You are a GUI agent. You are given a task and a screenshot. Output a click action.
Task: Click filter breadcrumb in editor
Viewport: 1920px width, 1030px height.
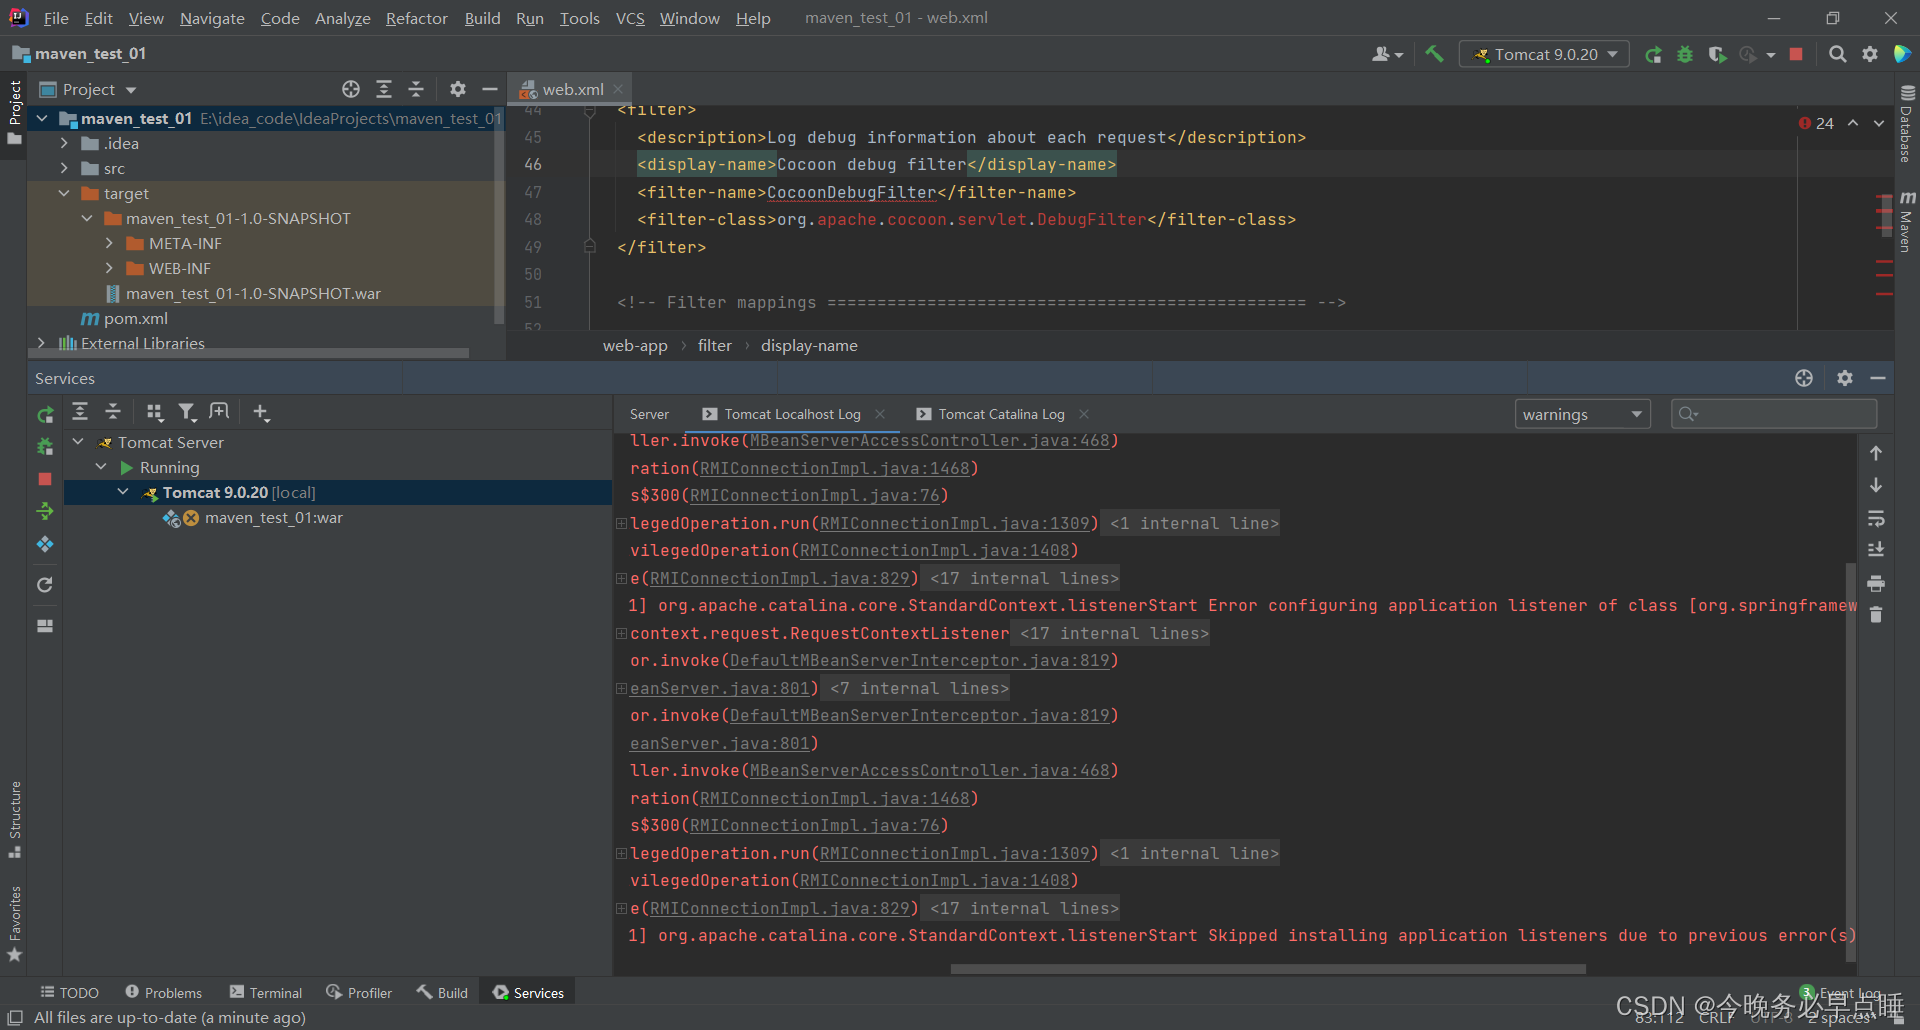coord(714,345)
